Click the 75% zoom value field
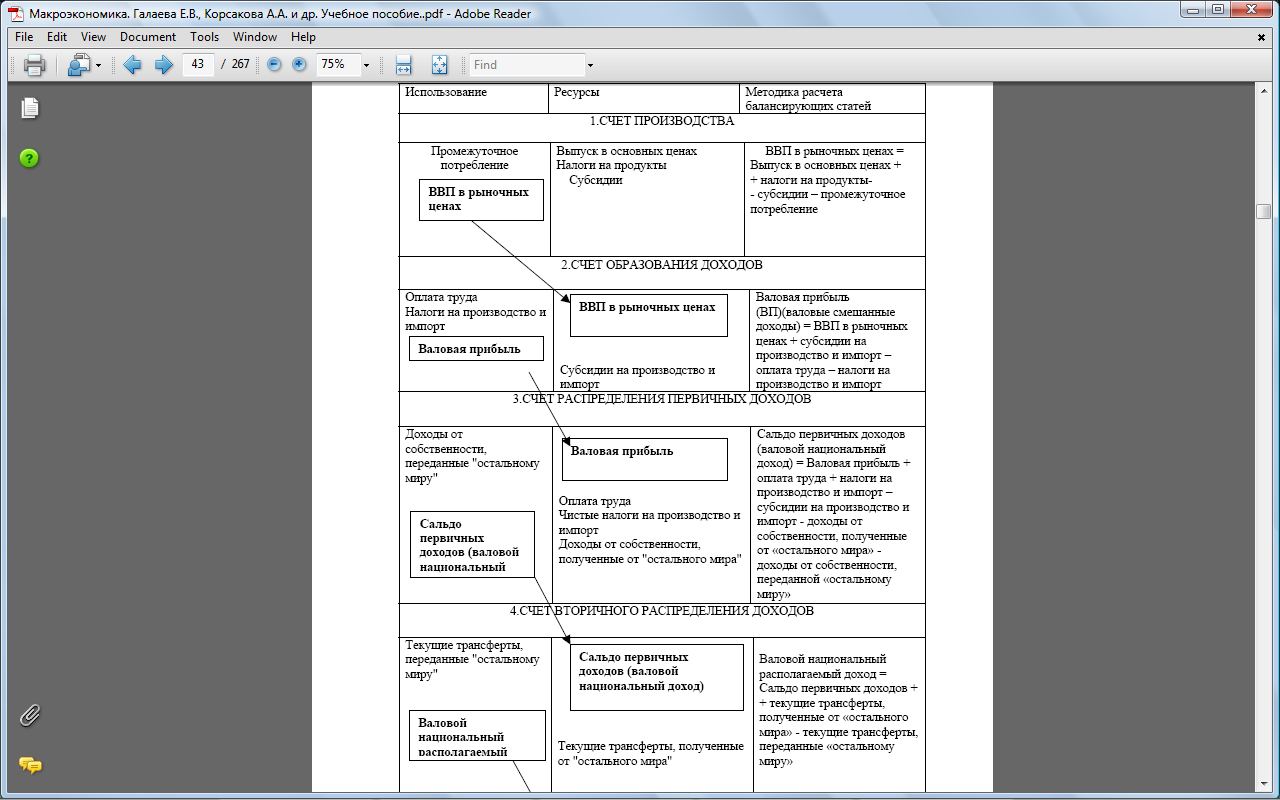The height and width of the screenshot is (800, 1280). click(x=338, y=64)
